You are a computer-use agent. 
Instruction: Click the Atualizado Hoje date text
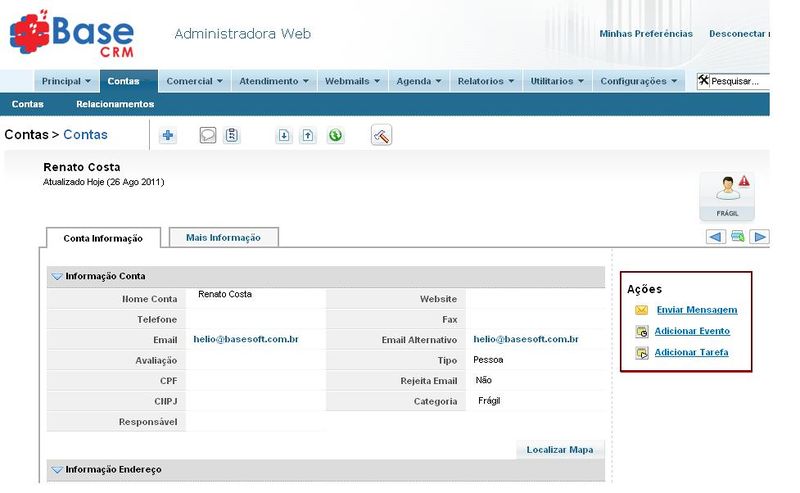[104, 182]
